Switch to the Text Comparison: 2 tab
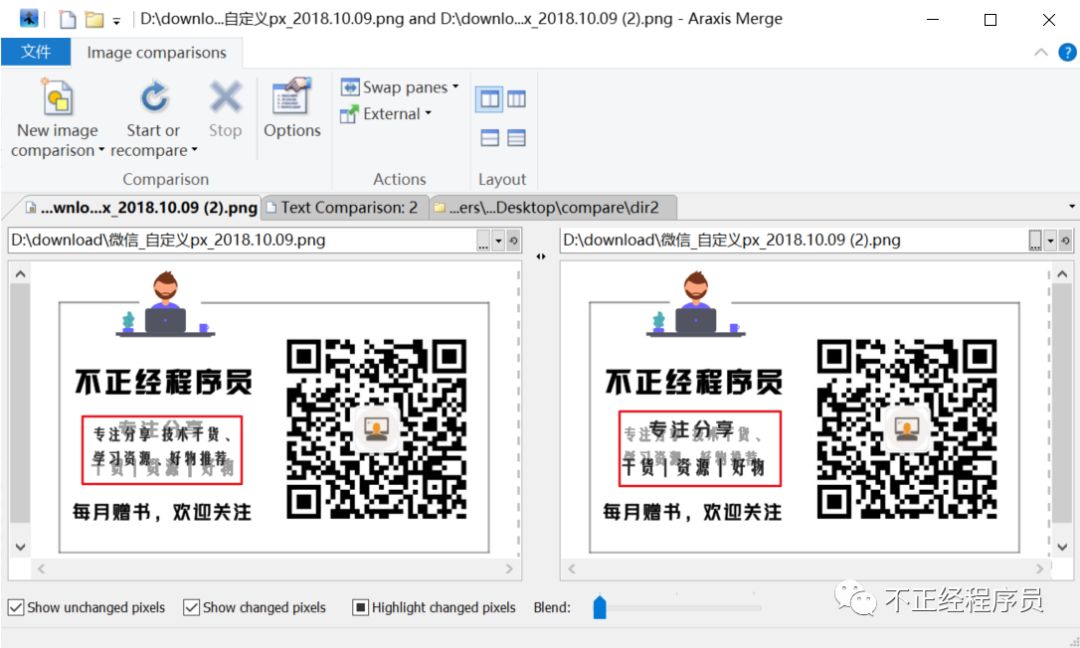This screenshot has height=648, width=1080. coord(344,207)
